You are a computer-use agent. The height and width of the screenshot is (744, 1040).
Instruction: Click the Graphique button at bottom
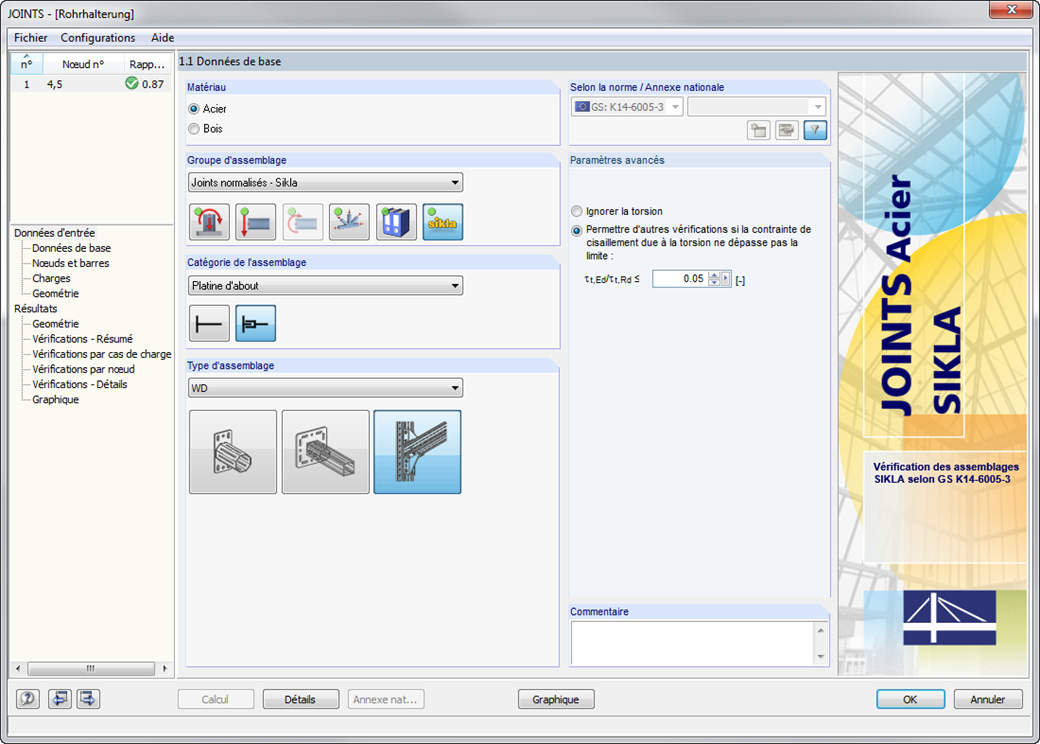556,700
